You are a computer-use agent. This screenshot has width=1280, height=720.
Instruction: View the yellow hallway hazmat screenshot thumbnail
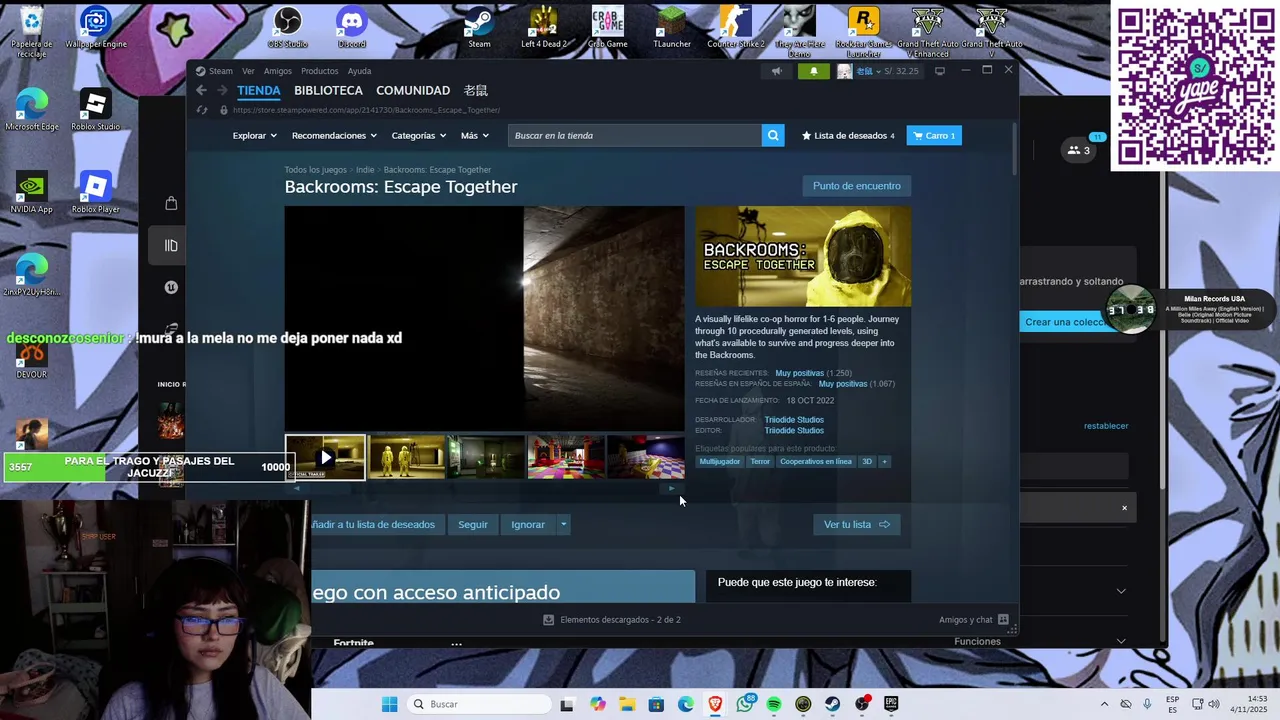[x=407, y=457]
